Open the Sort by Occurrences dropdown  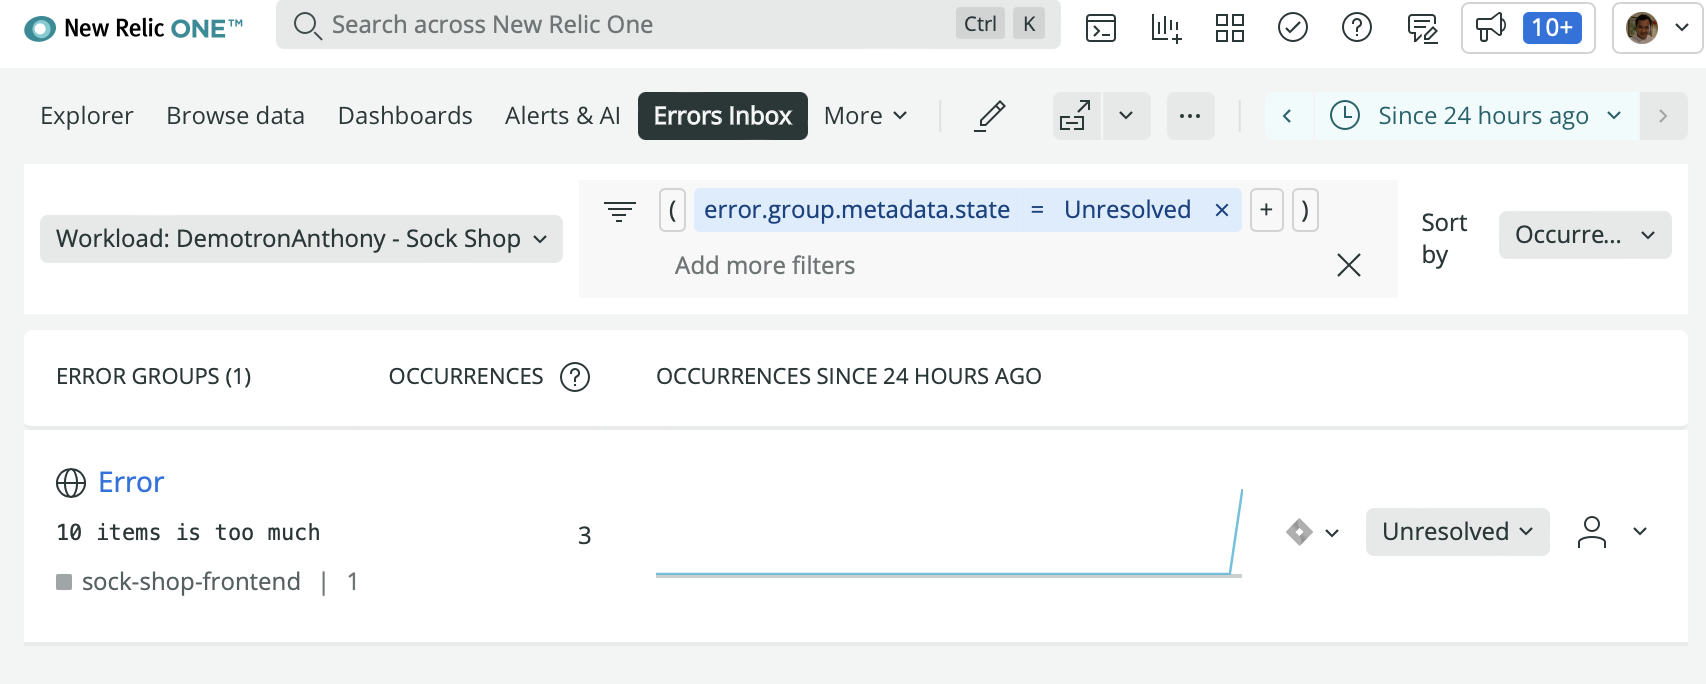(1585, 235)
